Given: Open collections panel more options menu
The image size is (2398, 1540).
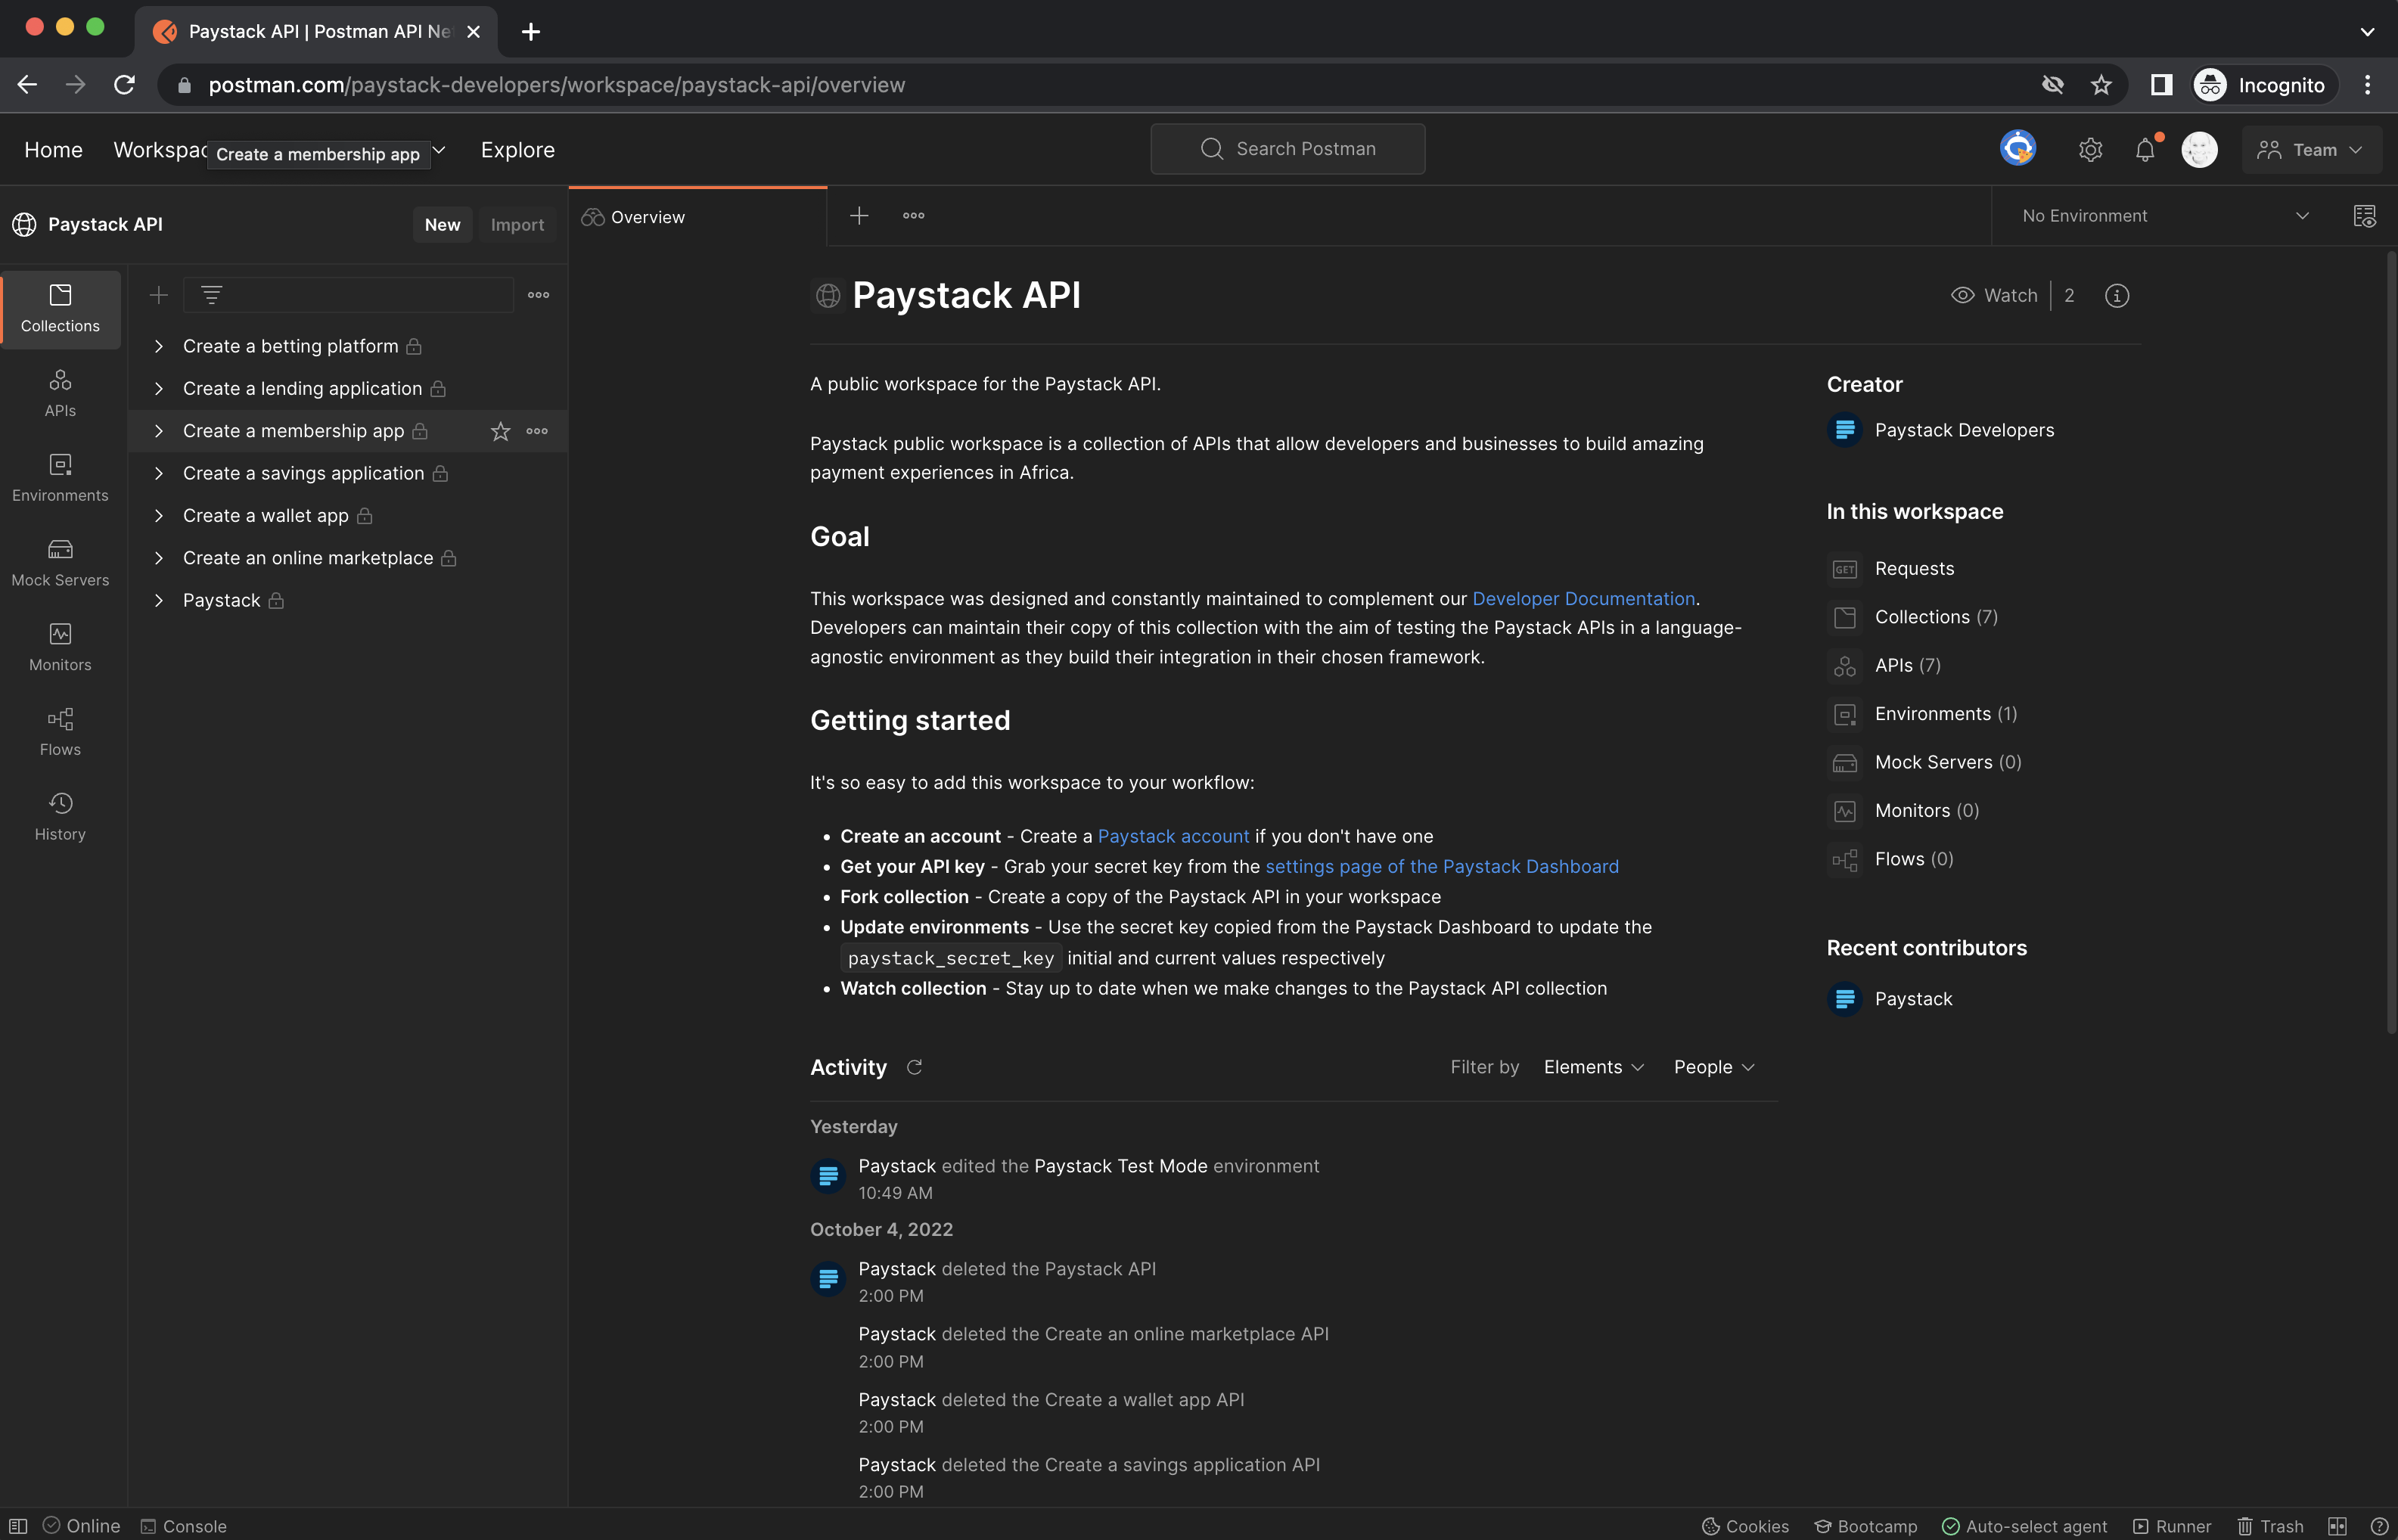Looking at the screenshot, I should [538, 295].
